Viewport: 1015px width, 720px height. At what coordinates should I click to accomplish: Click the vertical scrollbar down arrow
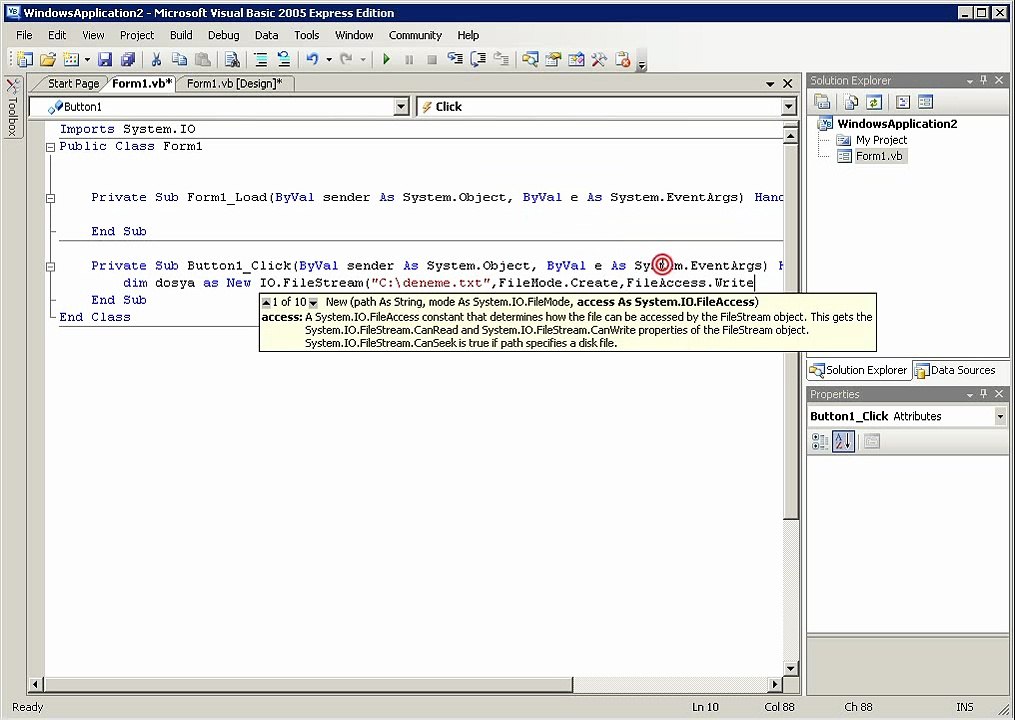pos(790,668)
